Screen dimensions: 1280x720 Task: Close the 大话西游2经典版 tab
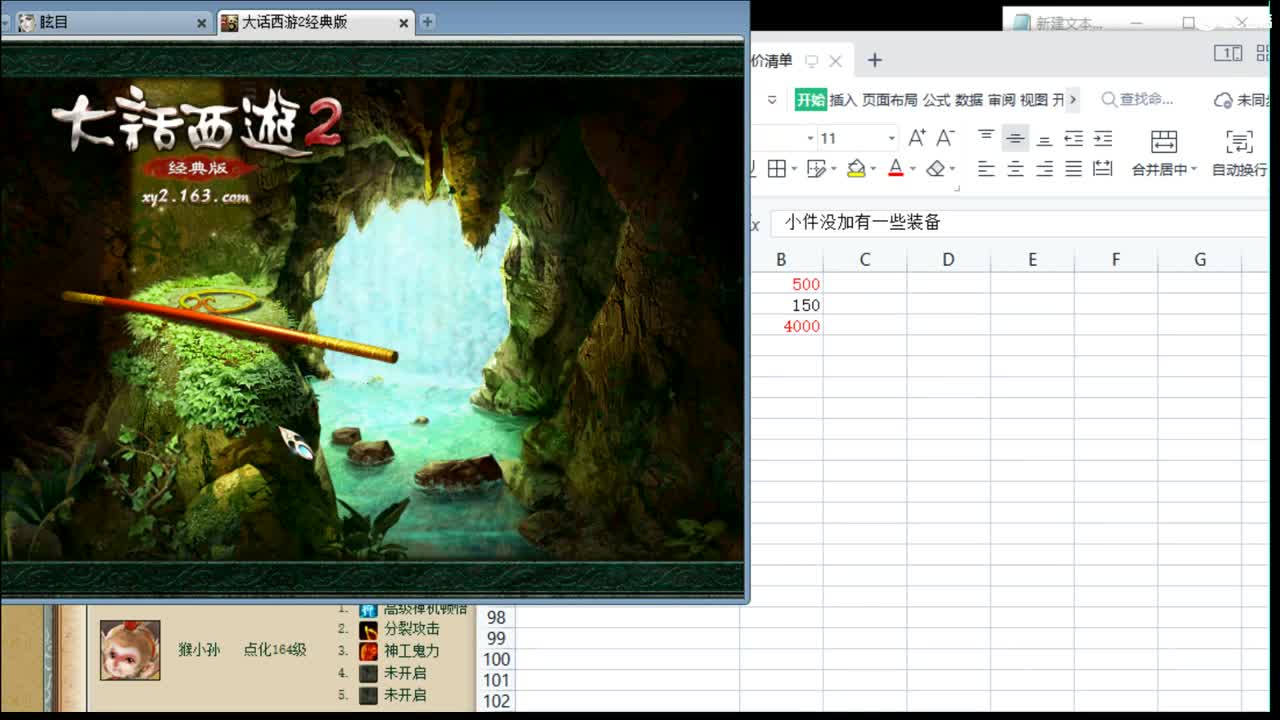point(404,23)
